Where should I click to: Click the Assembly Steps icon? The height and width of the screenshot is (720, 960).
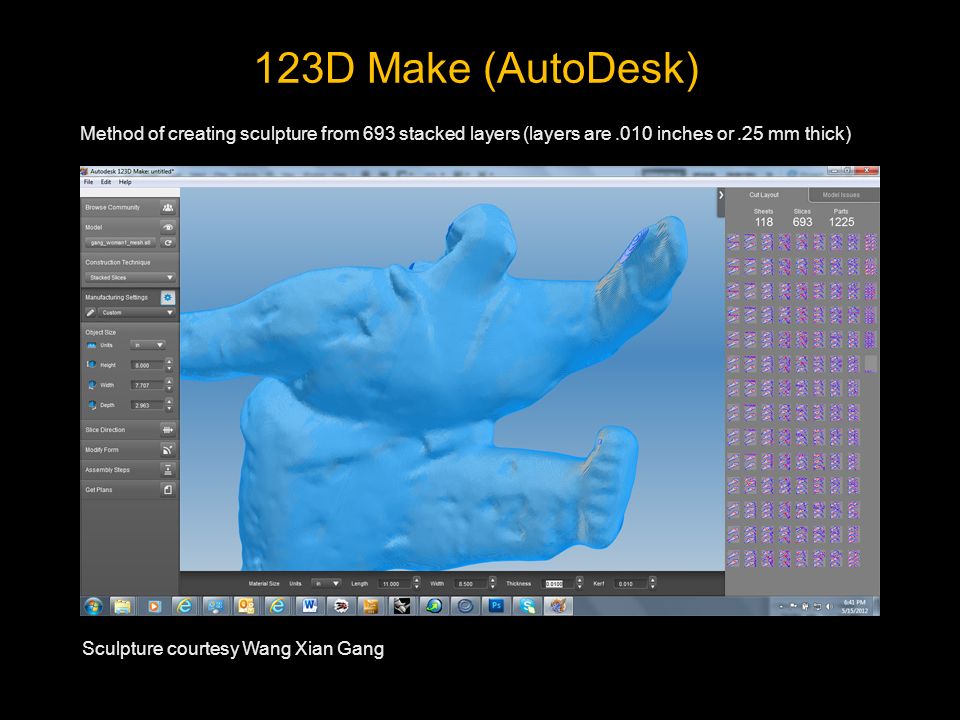167,470
